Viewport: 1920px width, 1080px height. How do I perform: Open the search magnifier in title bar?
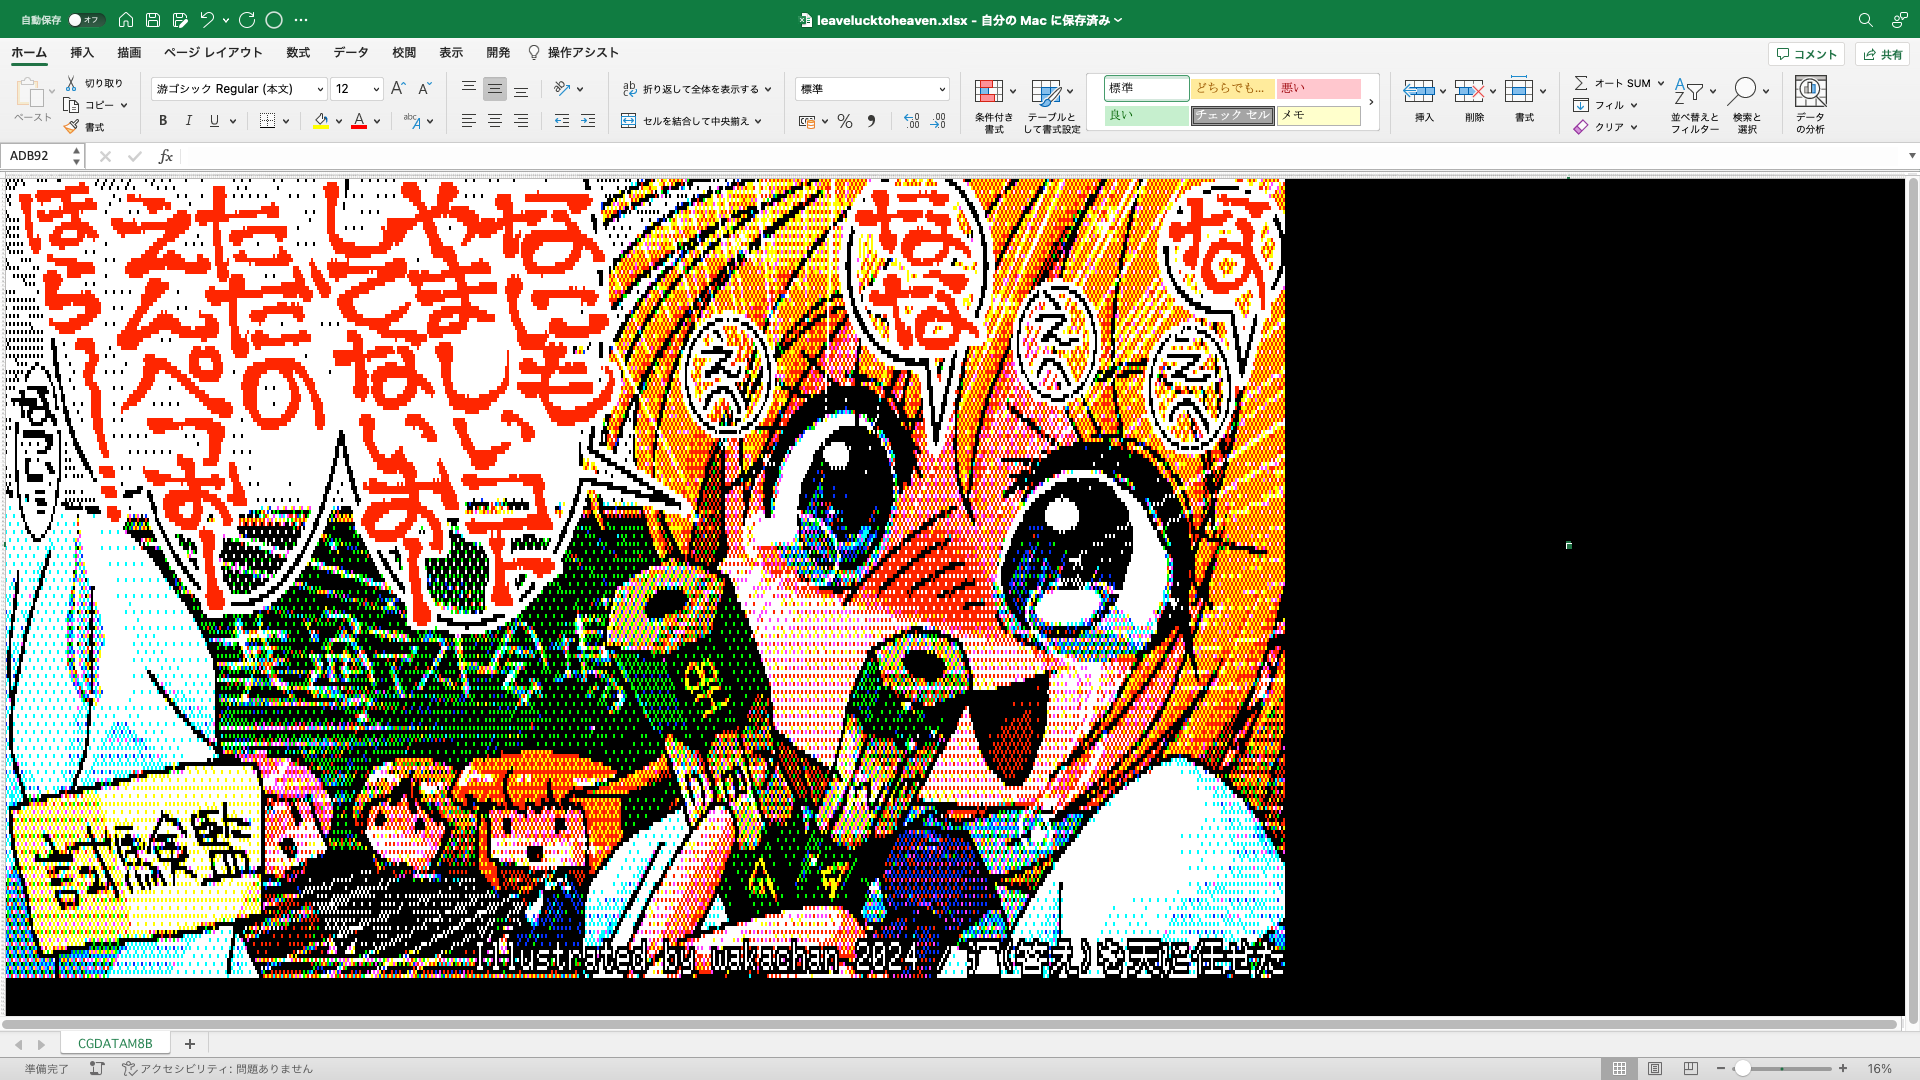(1865, 19)
